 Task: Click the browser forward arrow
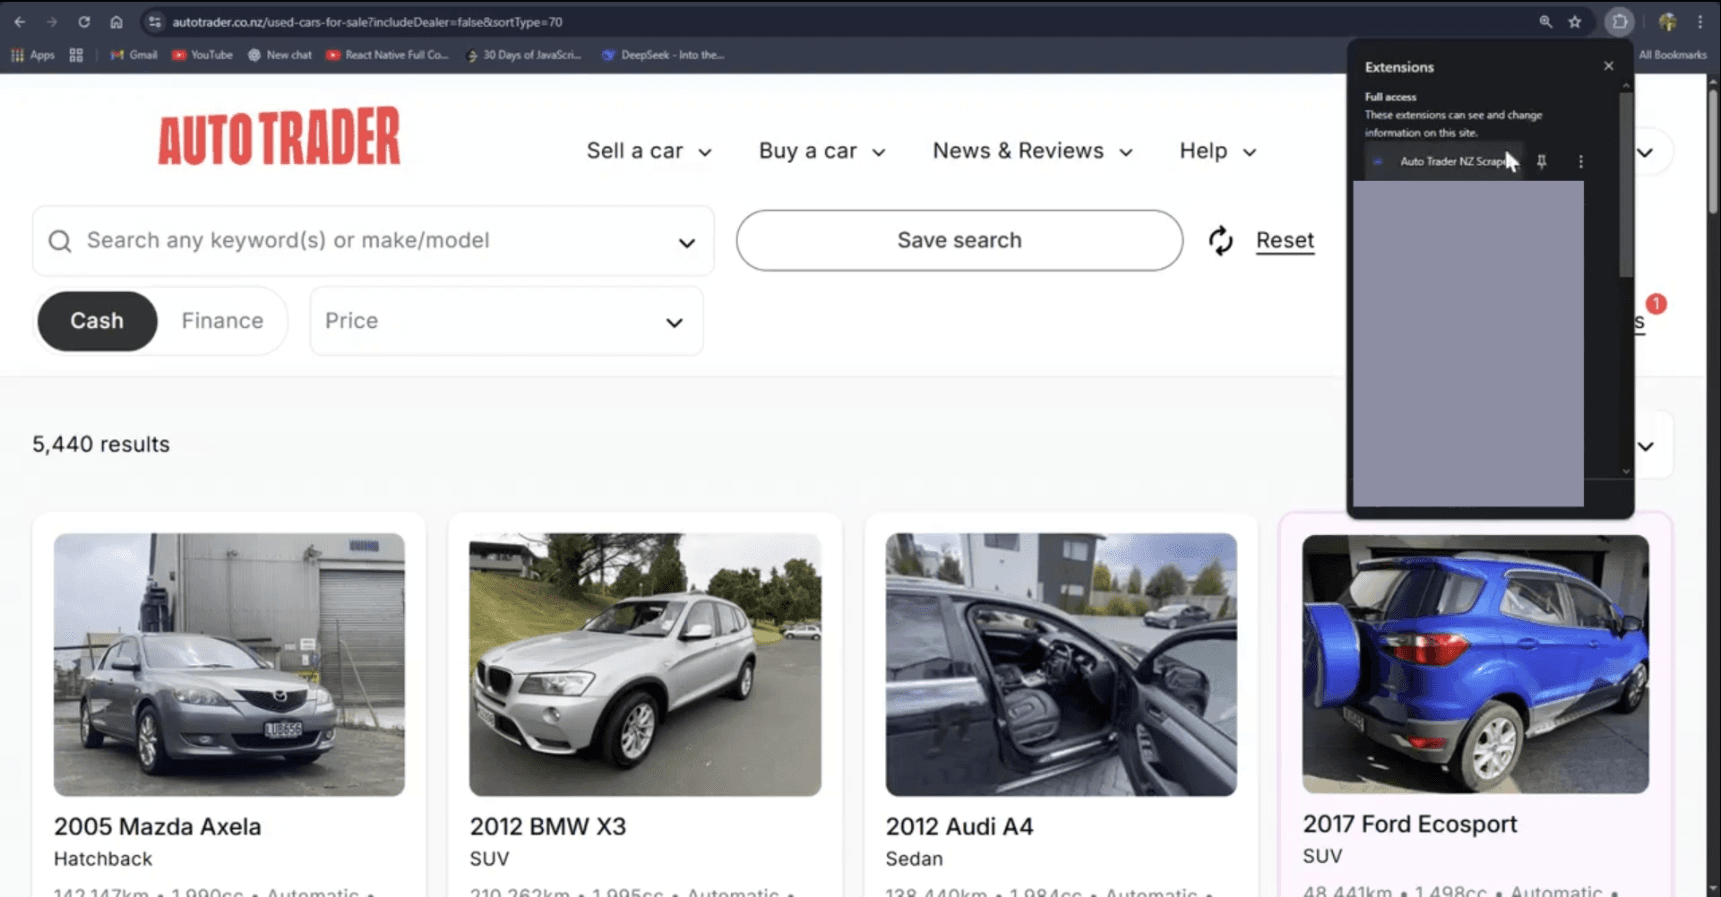coord(52,21)
